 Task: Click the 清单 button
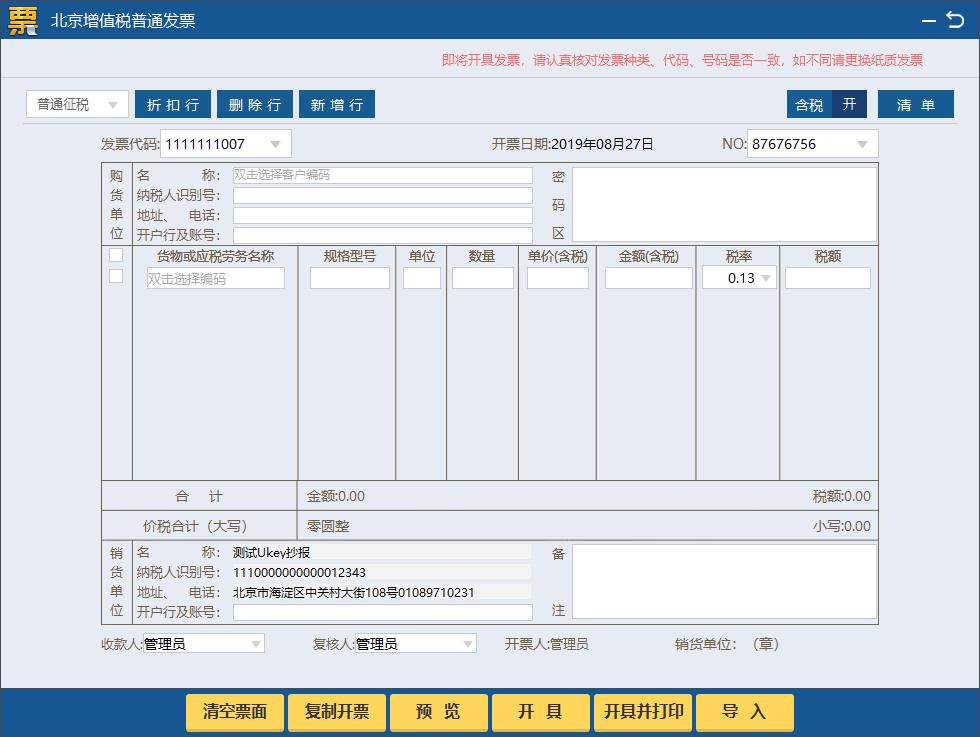point(915,104)
